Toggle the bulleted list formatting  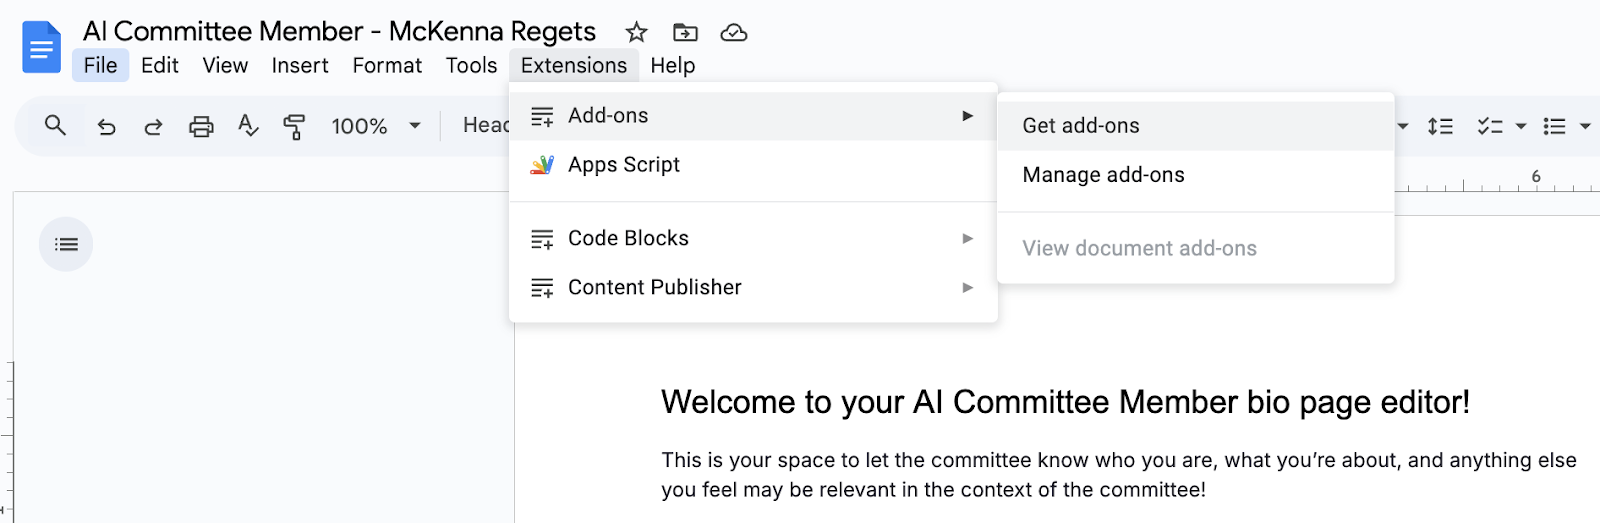point(1554,126)
